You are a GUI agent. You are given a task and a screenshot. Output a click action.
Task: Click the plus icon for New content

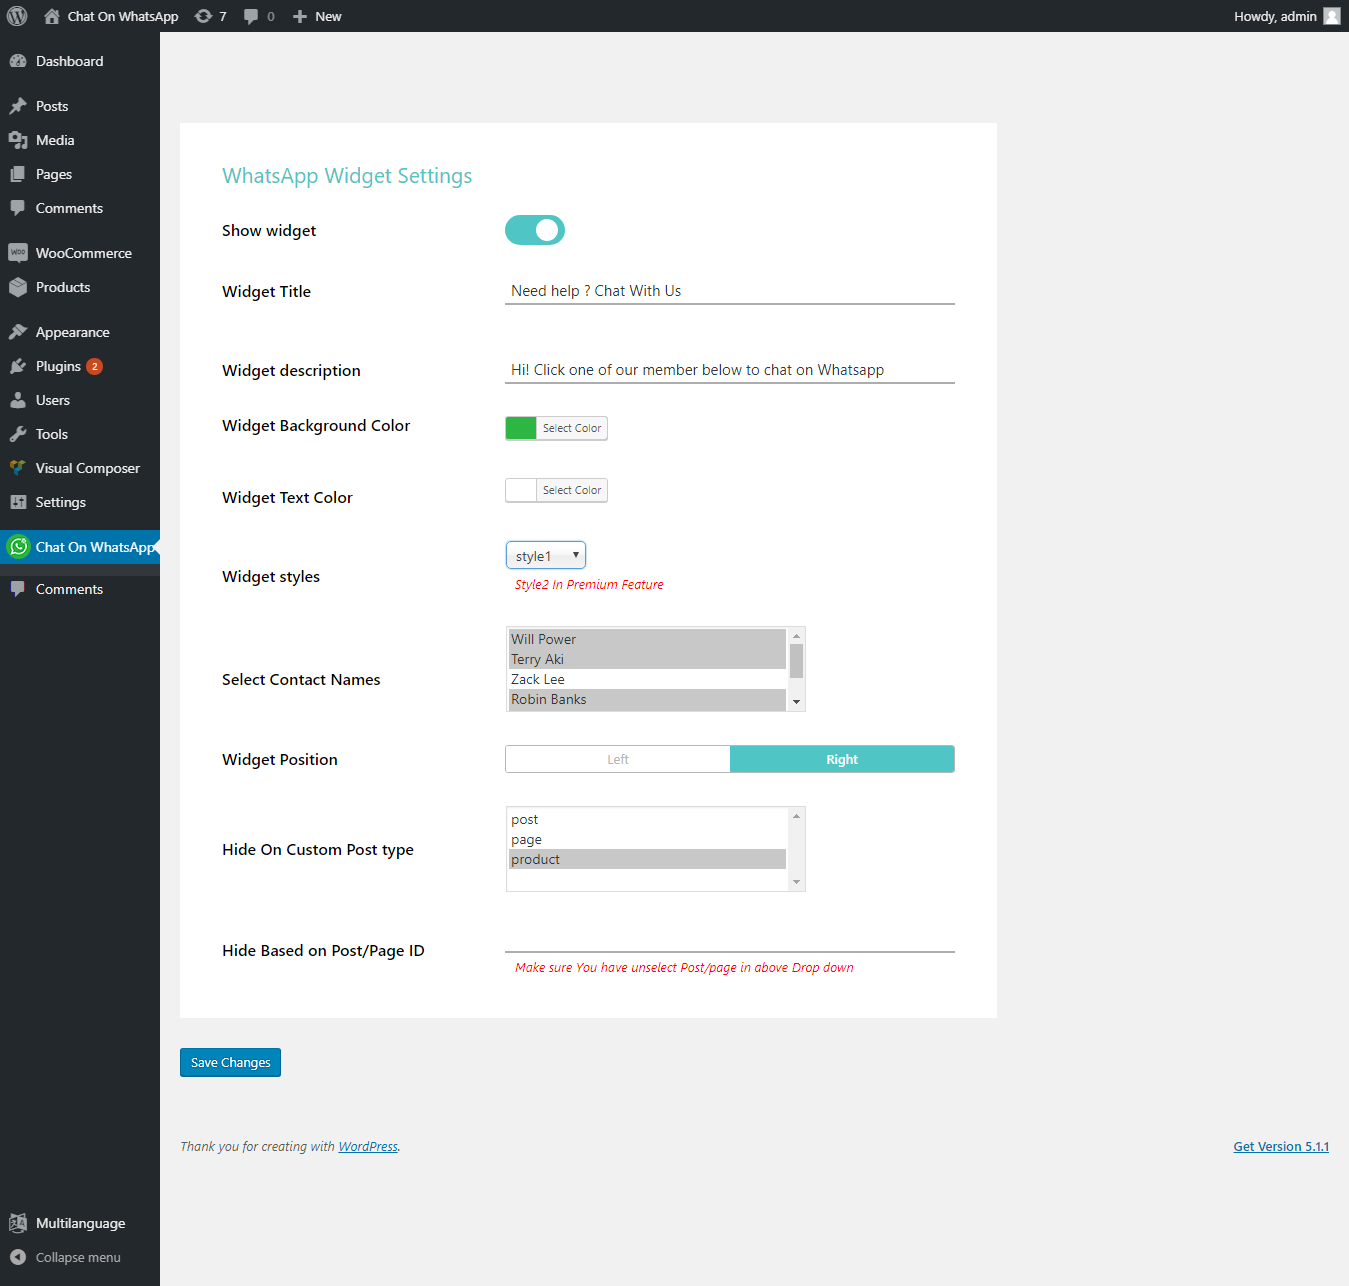tap(299, 16)
